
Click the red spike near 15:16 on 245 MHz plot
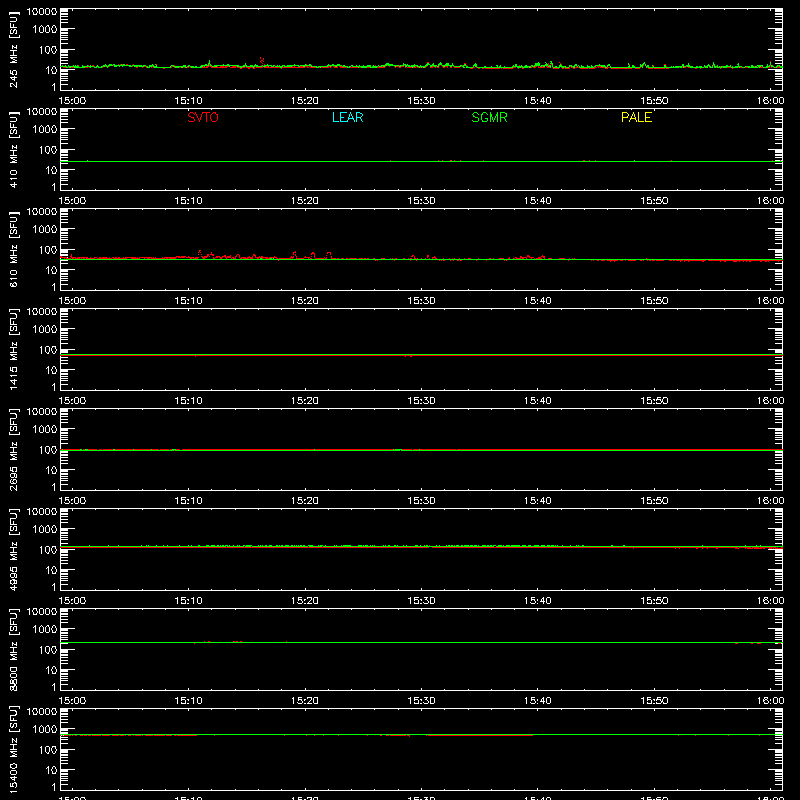(x=262, y=61)
